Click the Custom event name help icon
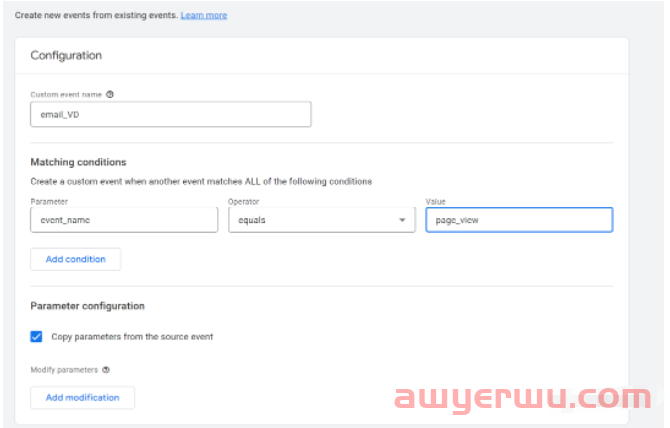 click(110, 94)
